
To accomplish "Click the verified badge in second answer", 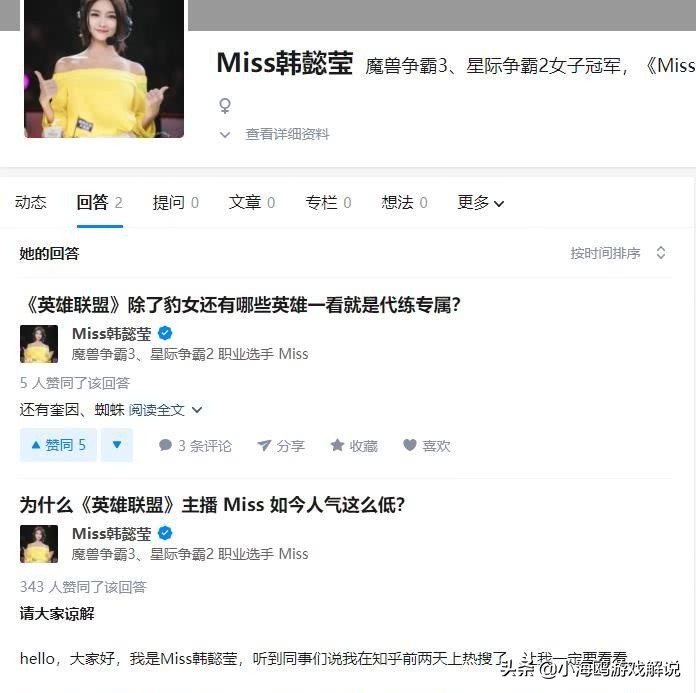I will 165,533.
